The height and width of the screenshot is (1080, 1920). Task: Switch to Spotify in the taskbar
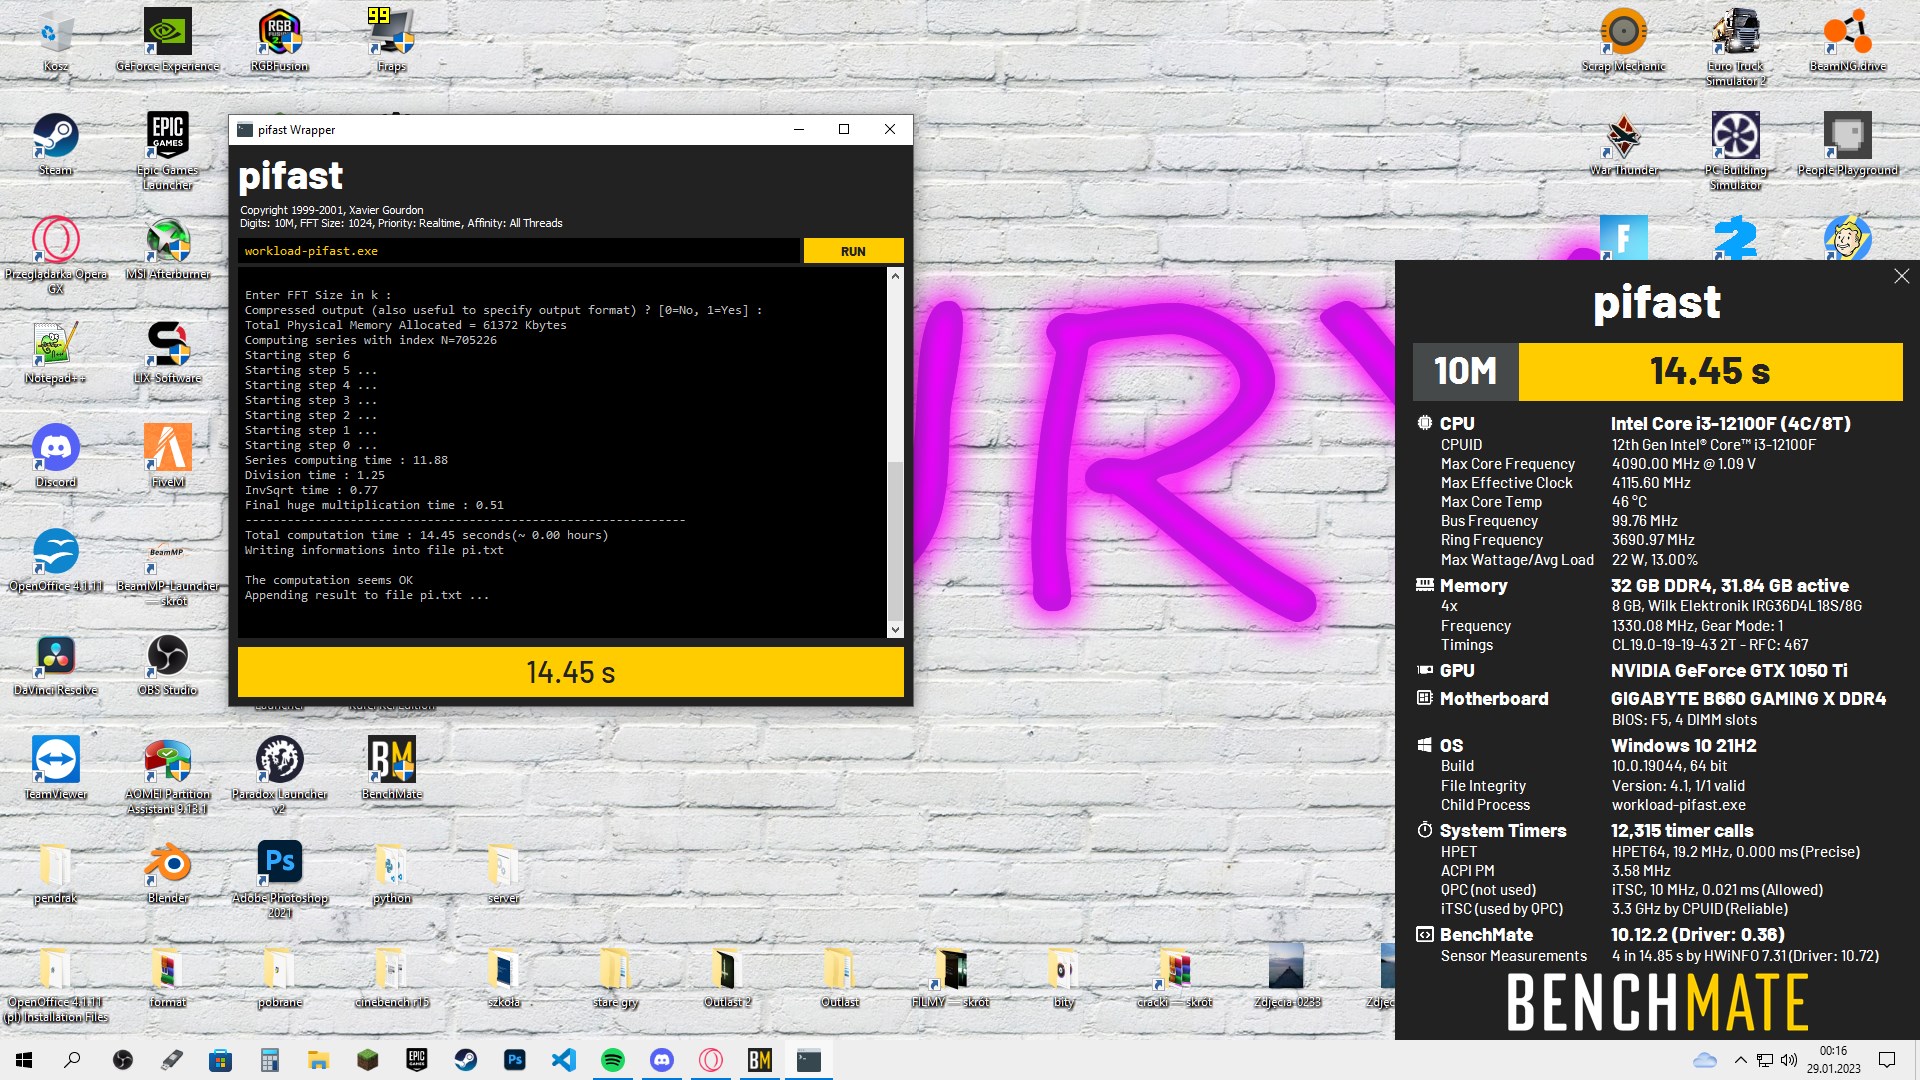(x=613, y=1060)
